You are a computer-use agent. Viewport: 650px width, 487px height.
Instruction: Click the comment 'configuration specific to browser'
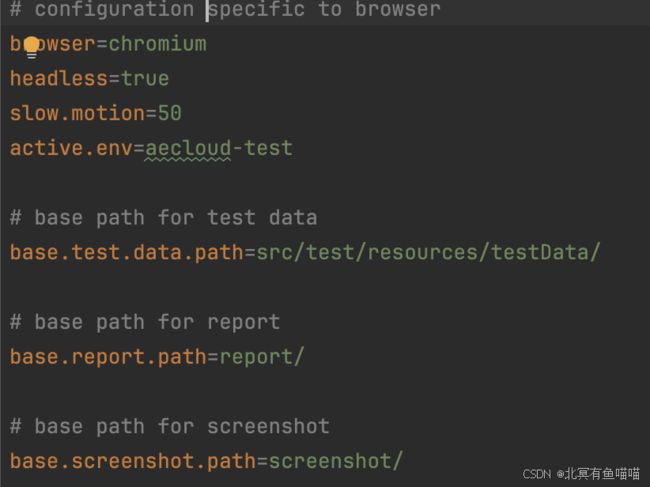point(226,9)
